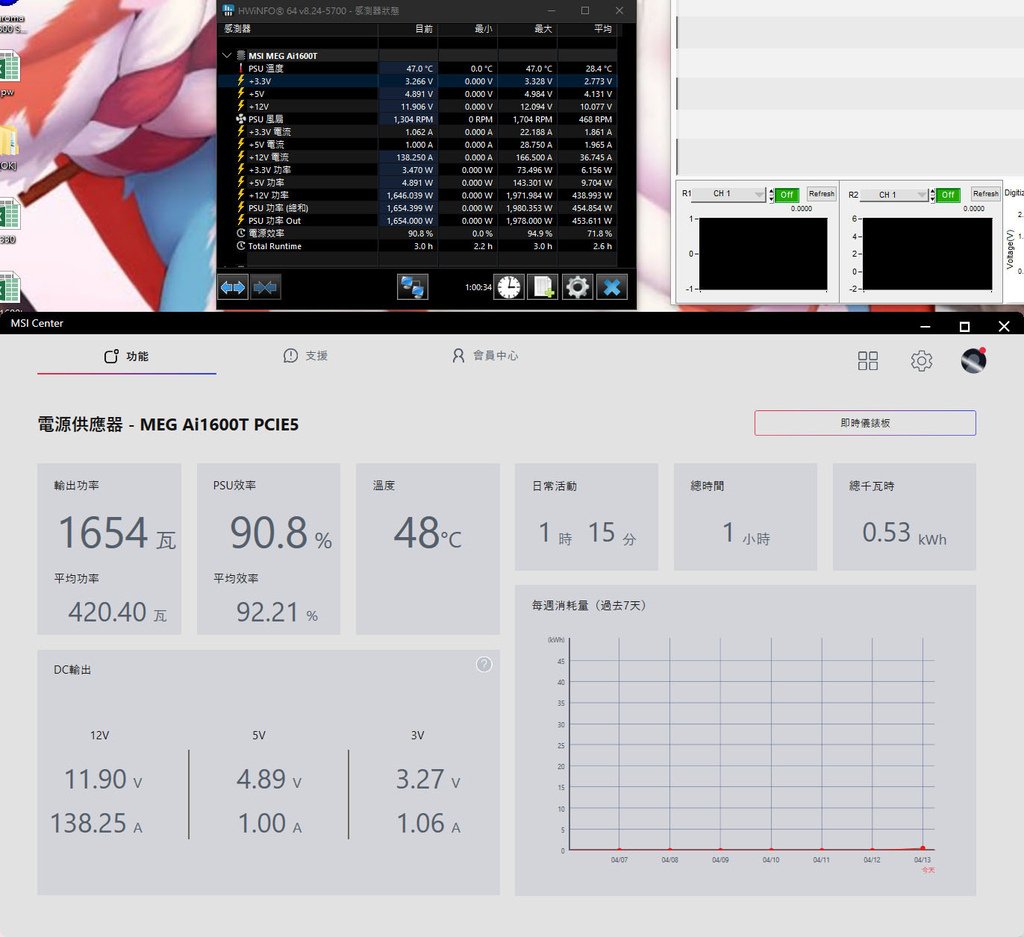The height and width of the screenshot is (937, 1024).
Task: Click the 138.25 A 12V current value
Action: point(96,823)
